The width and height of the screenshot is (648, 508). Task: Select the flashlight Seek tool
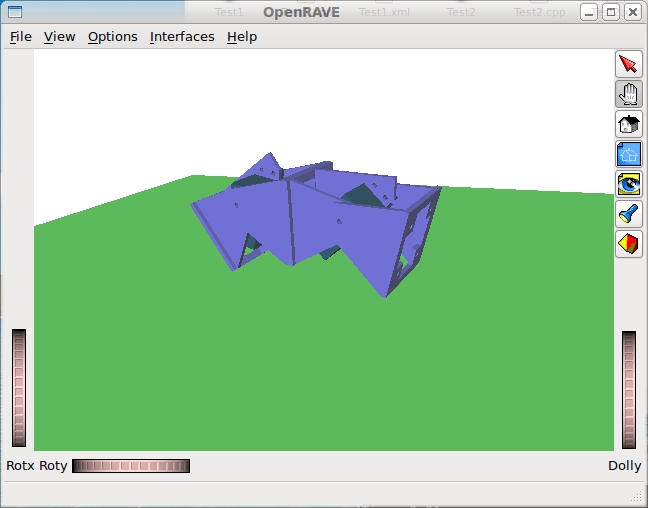[x=628, y=213]
